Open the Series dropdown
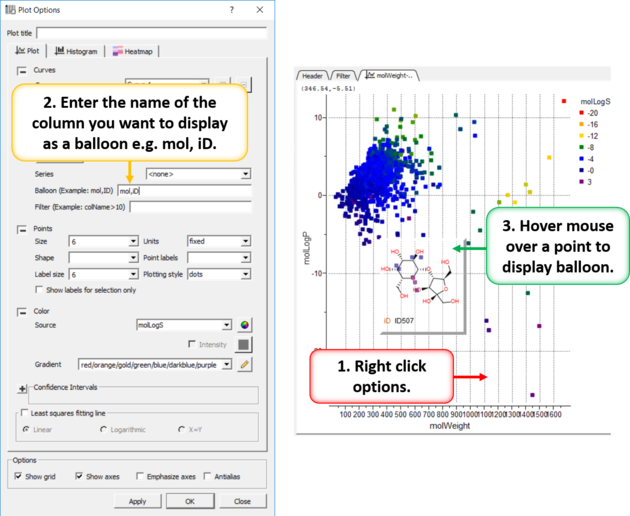 [245, 174]
